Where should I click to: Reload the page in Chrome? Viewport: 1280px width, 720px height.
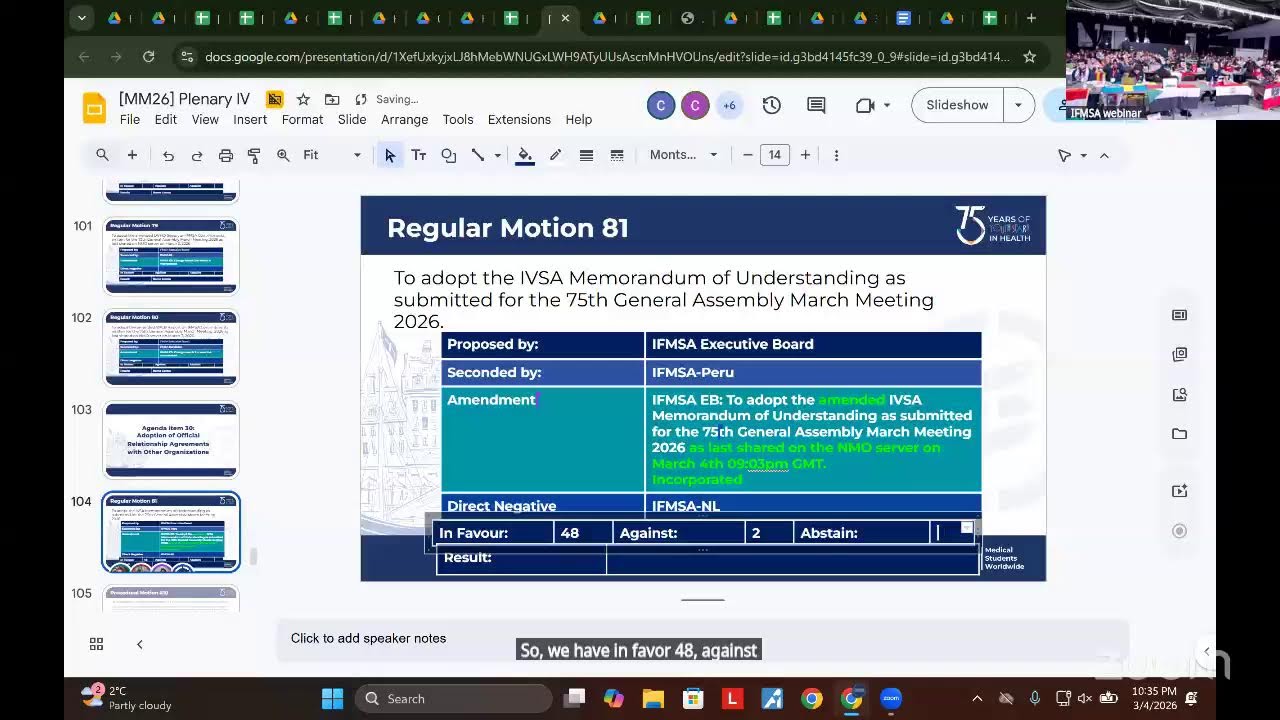[148, 57]
